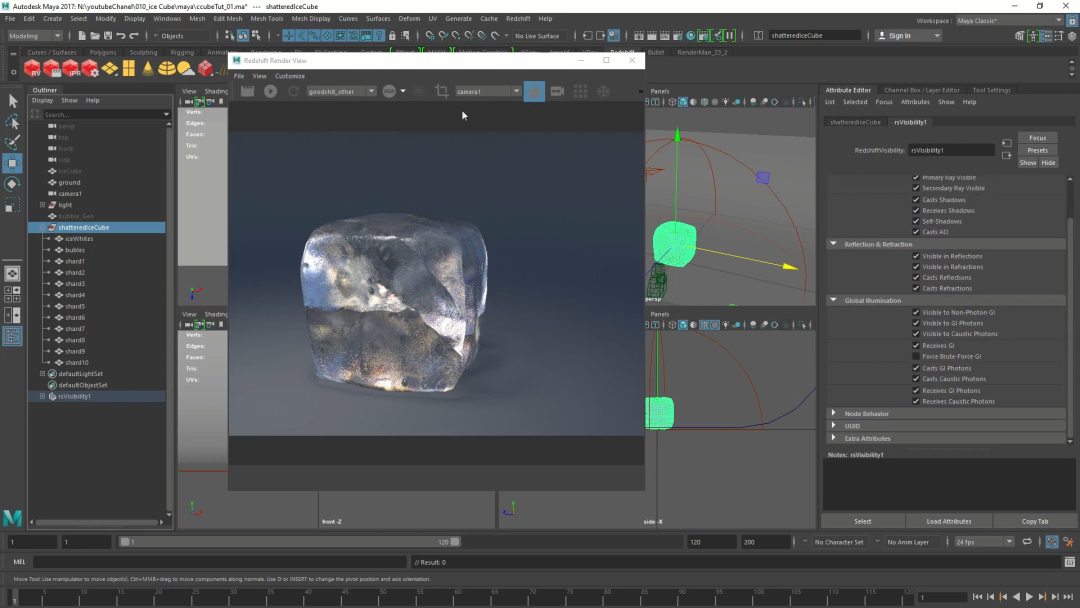Image resolution: width=1080 pixels, height=608 pixels.
Task: Open the 24 fps dropdown
Action: coord(984,542)
